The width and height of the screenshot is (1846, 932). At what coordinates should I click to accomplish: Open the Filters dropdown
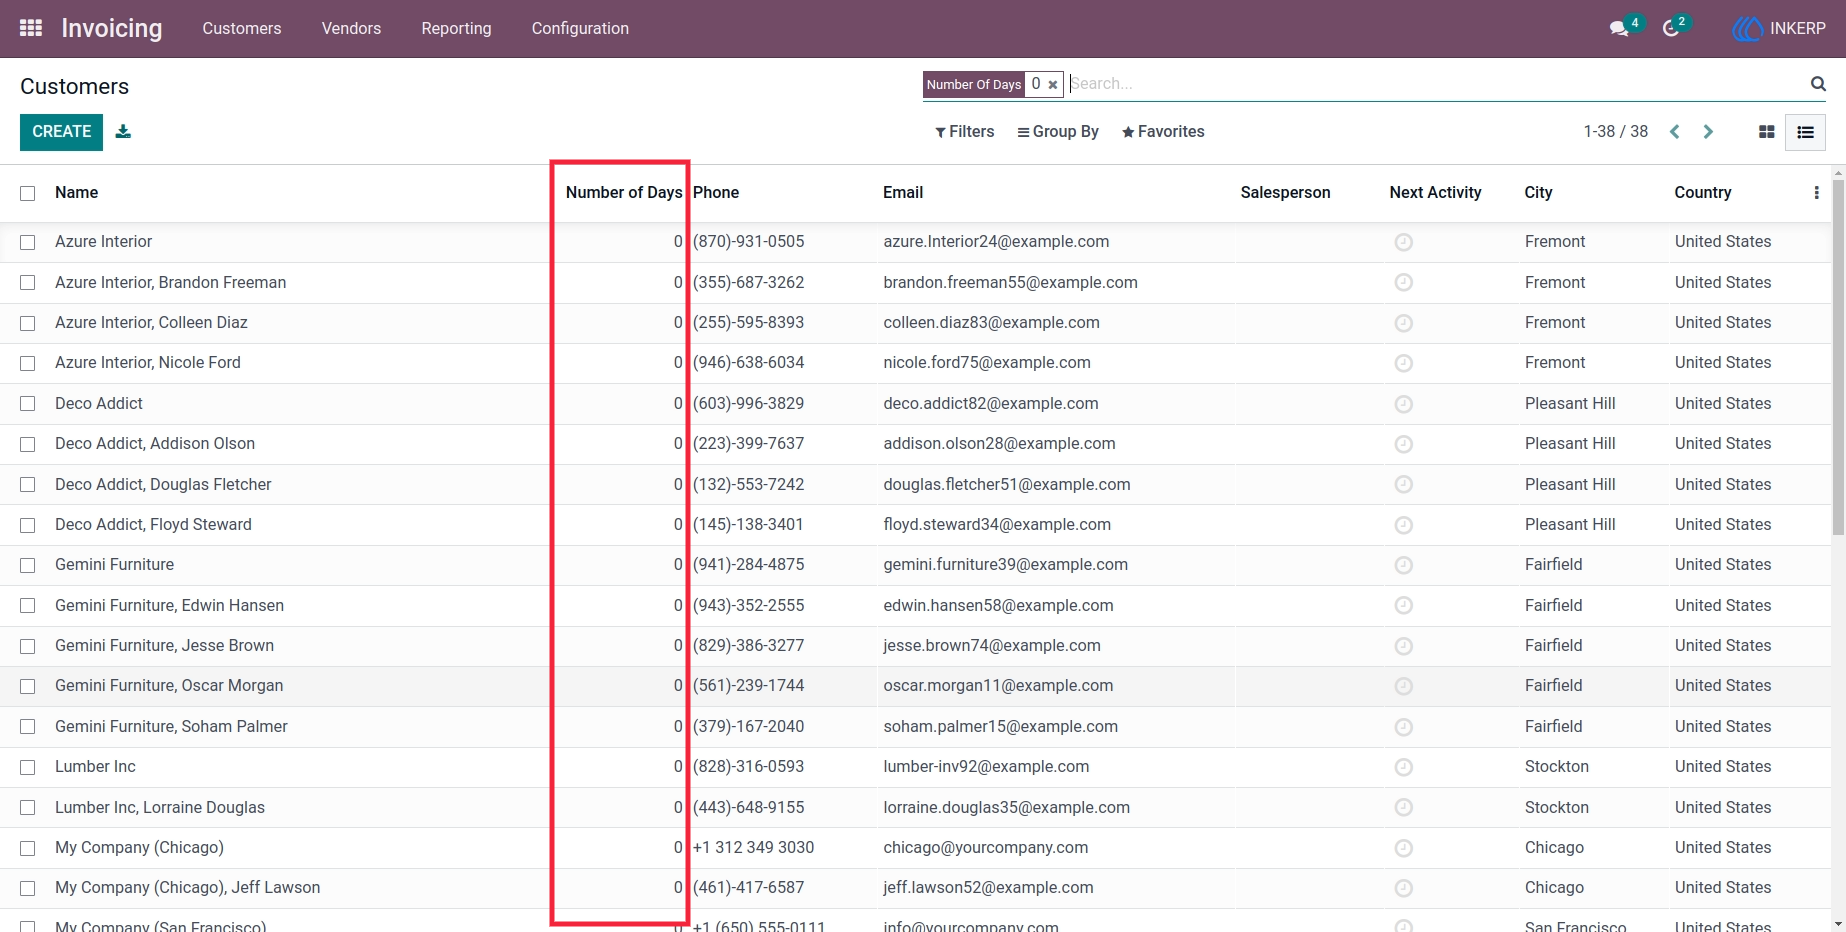[x=965, y=132]
